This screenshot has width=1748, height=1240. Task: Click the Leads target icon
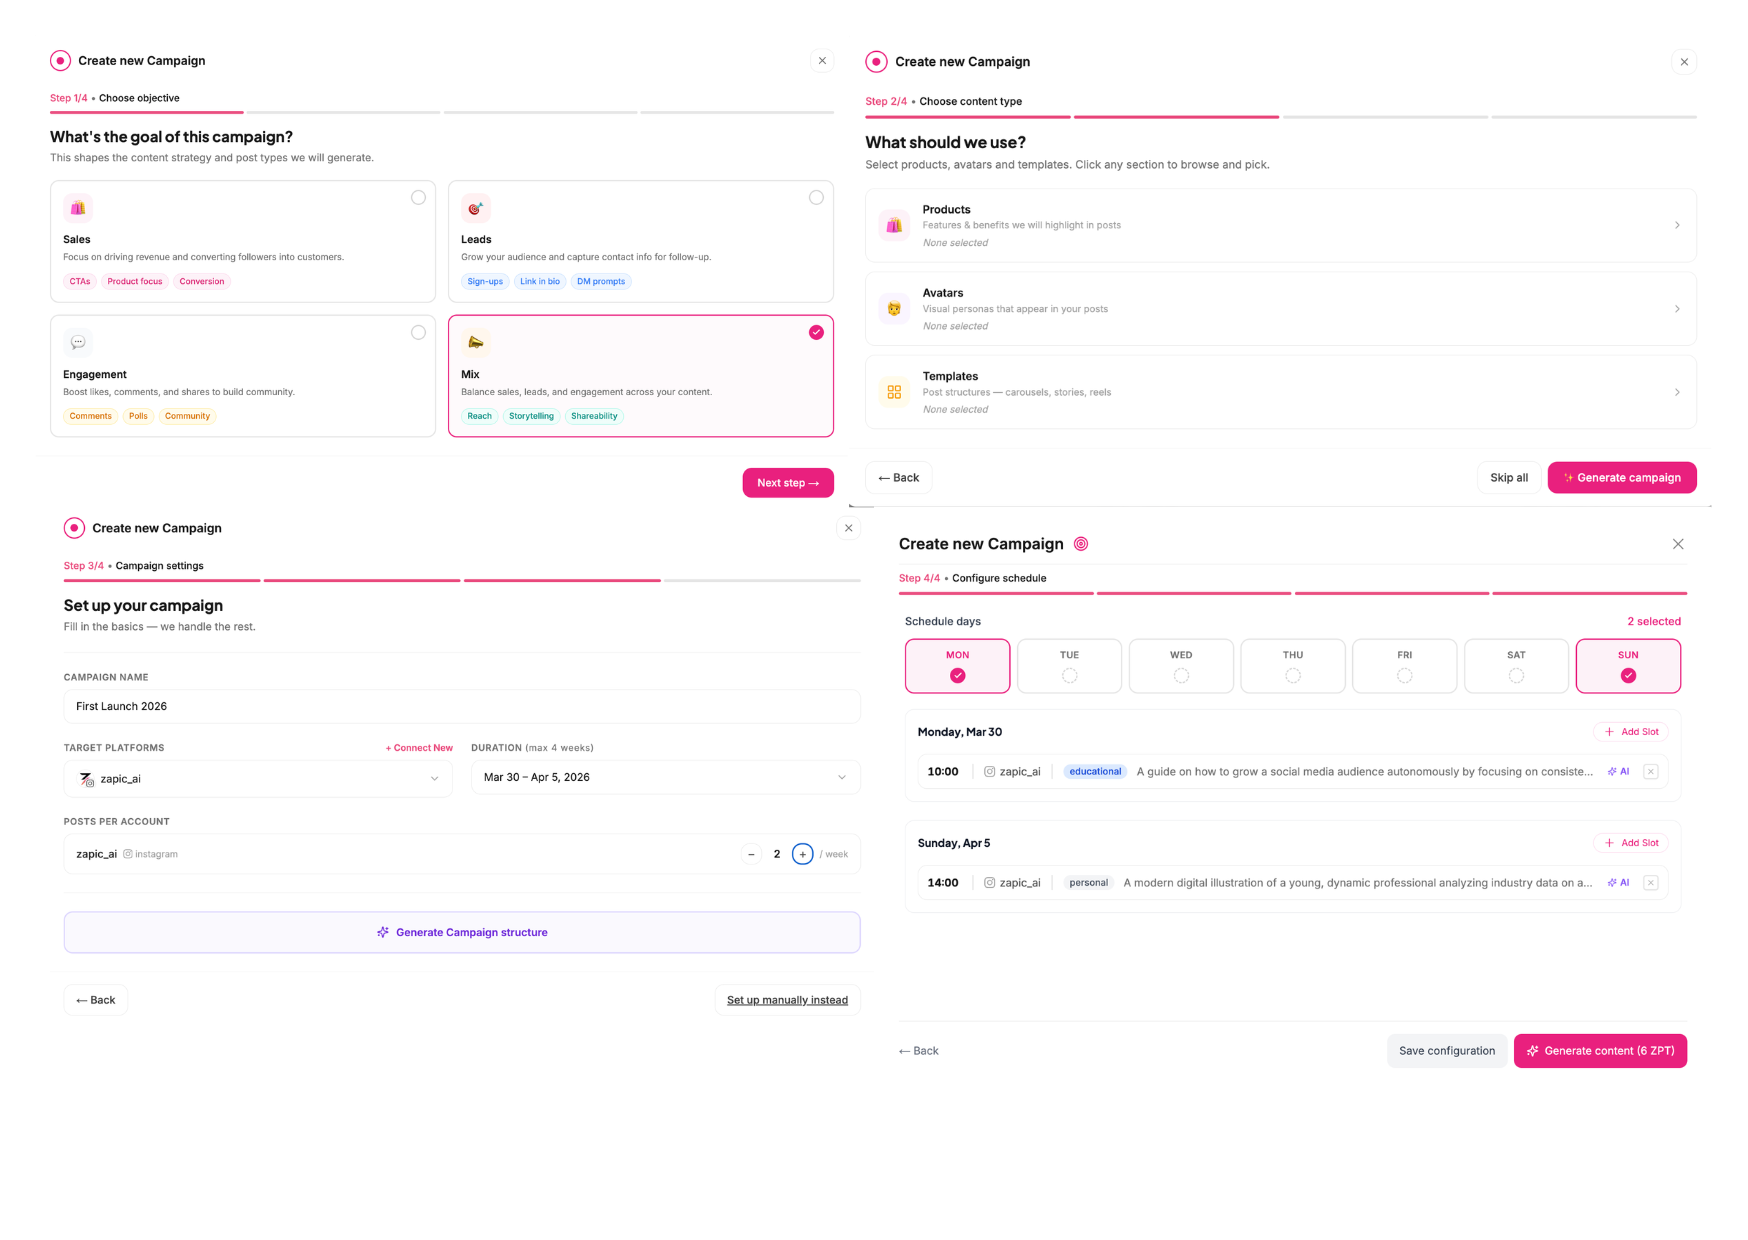coord(476,208)
